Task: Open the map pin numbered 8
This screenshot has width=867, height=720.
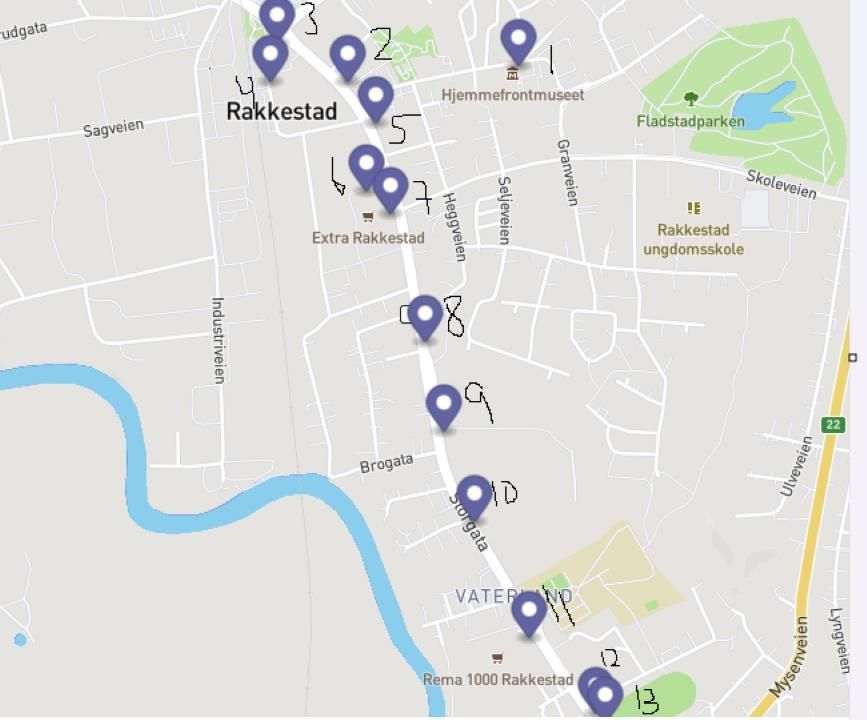Action: (x=425, y=316)
